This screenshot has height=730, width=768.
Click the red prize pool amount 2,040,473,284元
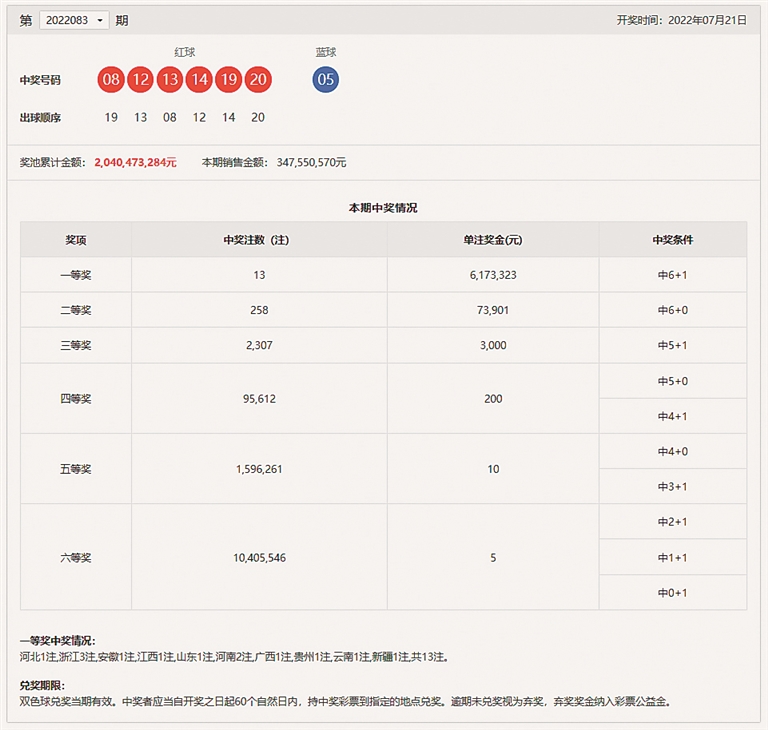pos(135,162)
